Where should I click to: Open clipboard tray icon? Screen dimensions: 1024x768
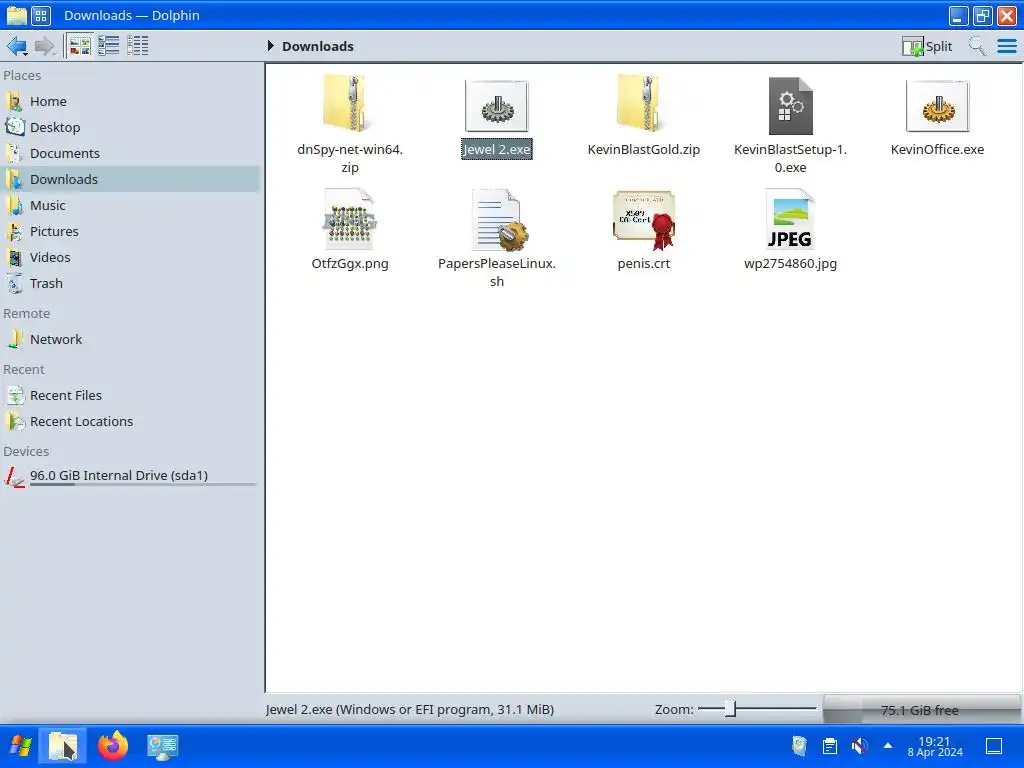(829, 746)
